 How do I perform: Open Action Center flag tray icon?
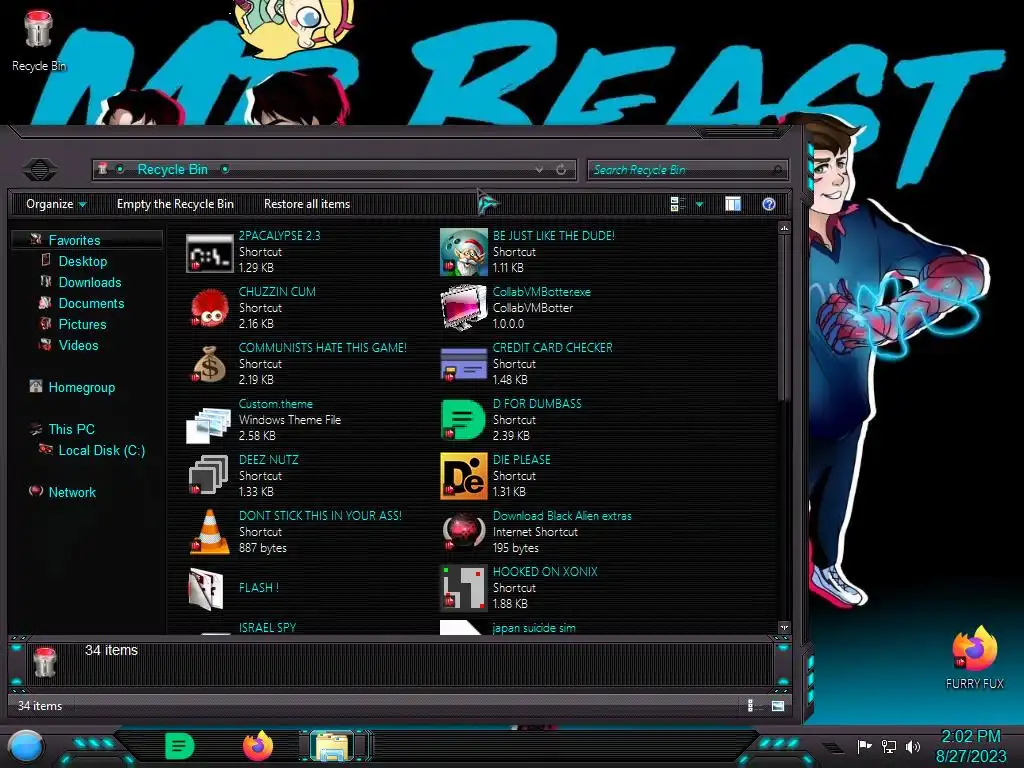coord(865,746)
